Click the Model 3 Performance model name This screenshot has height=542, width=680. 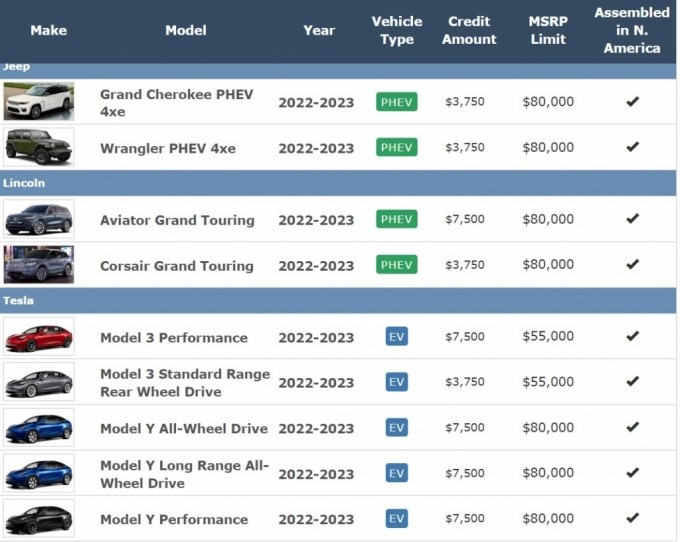point(174,338)
